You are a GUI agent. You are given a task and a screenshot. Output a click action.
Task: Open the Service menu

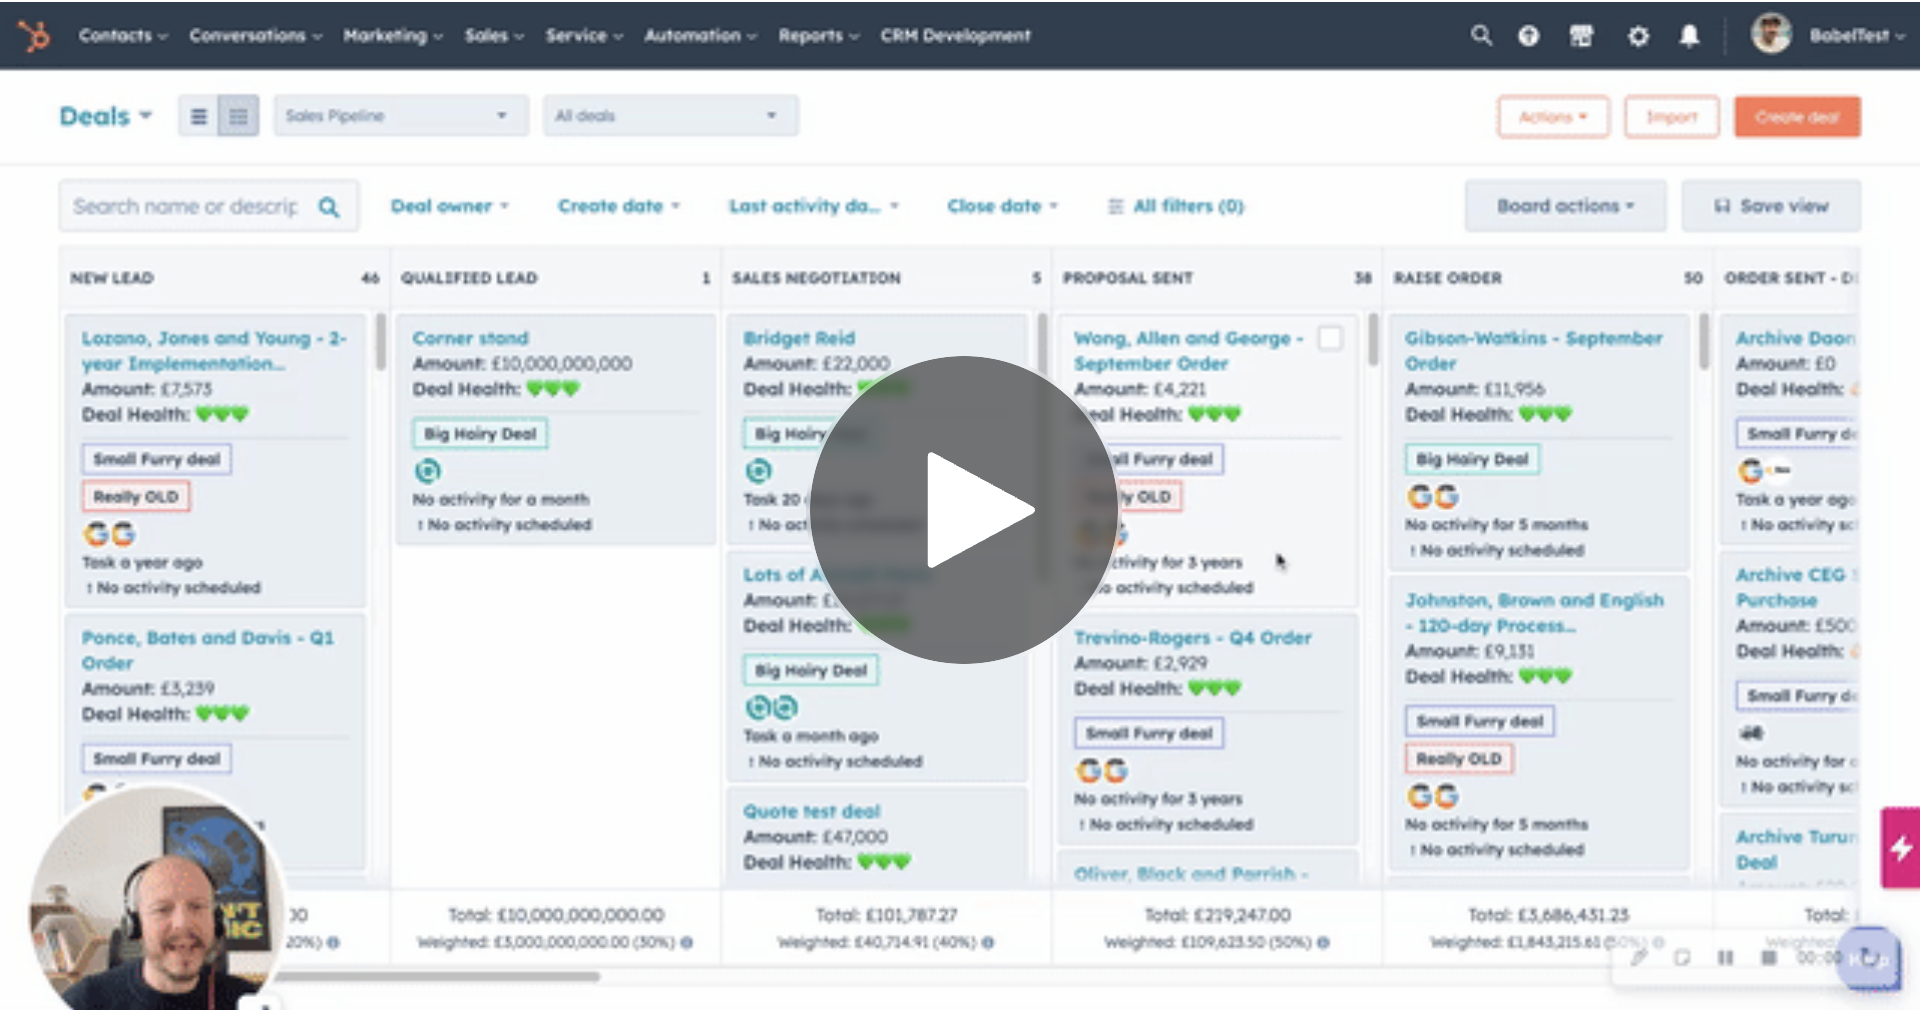(586, 36)
